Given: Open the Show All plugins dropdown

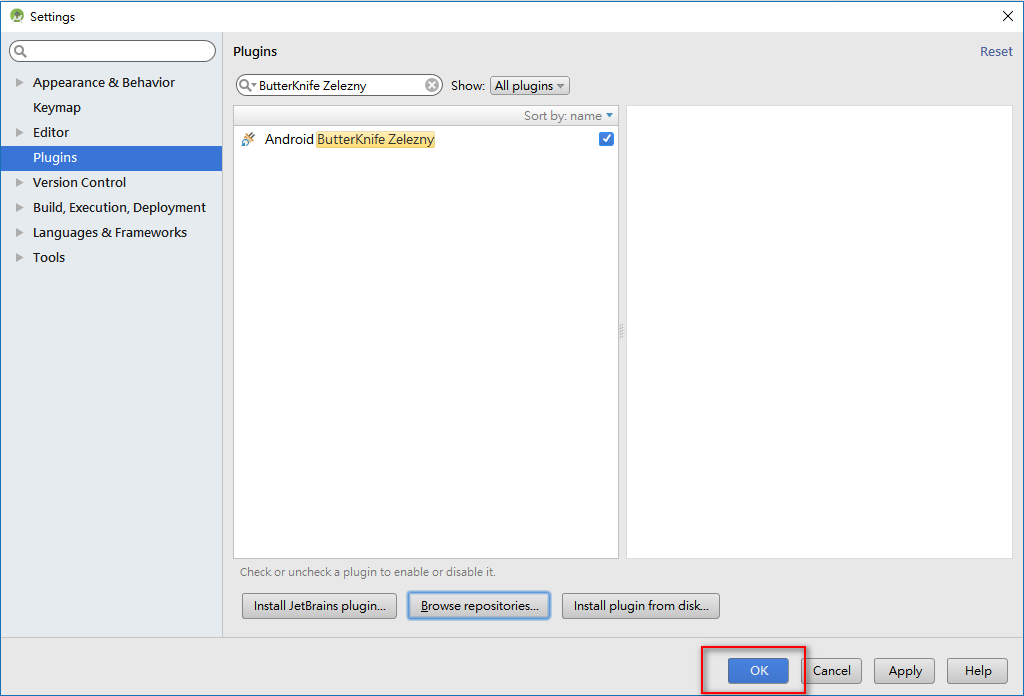Looking at the screenshot, I should coord(530,86).
